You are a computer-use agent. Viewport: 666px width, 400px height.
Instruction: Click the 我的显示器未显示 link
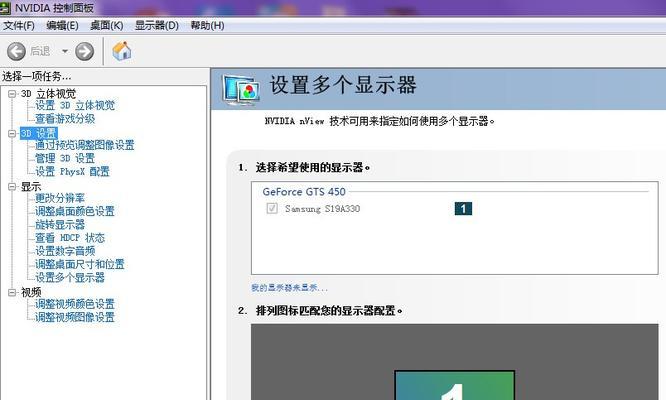289,288
